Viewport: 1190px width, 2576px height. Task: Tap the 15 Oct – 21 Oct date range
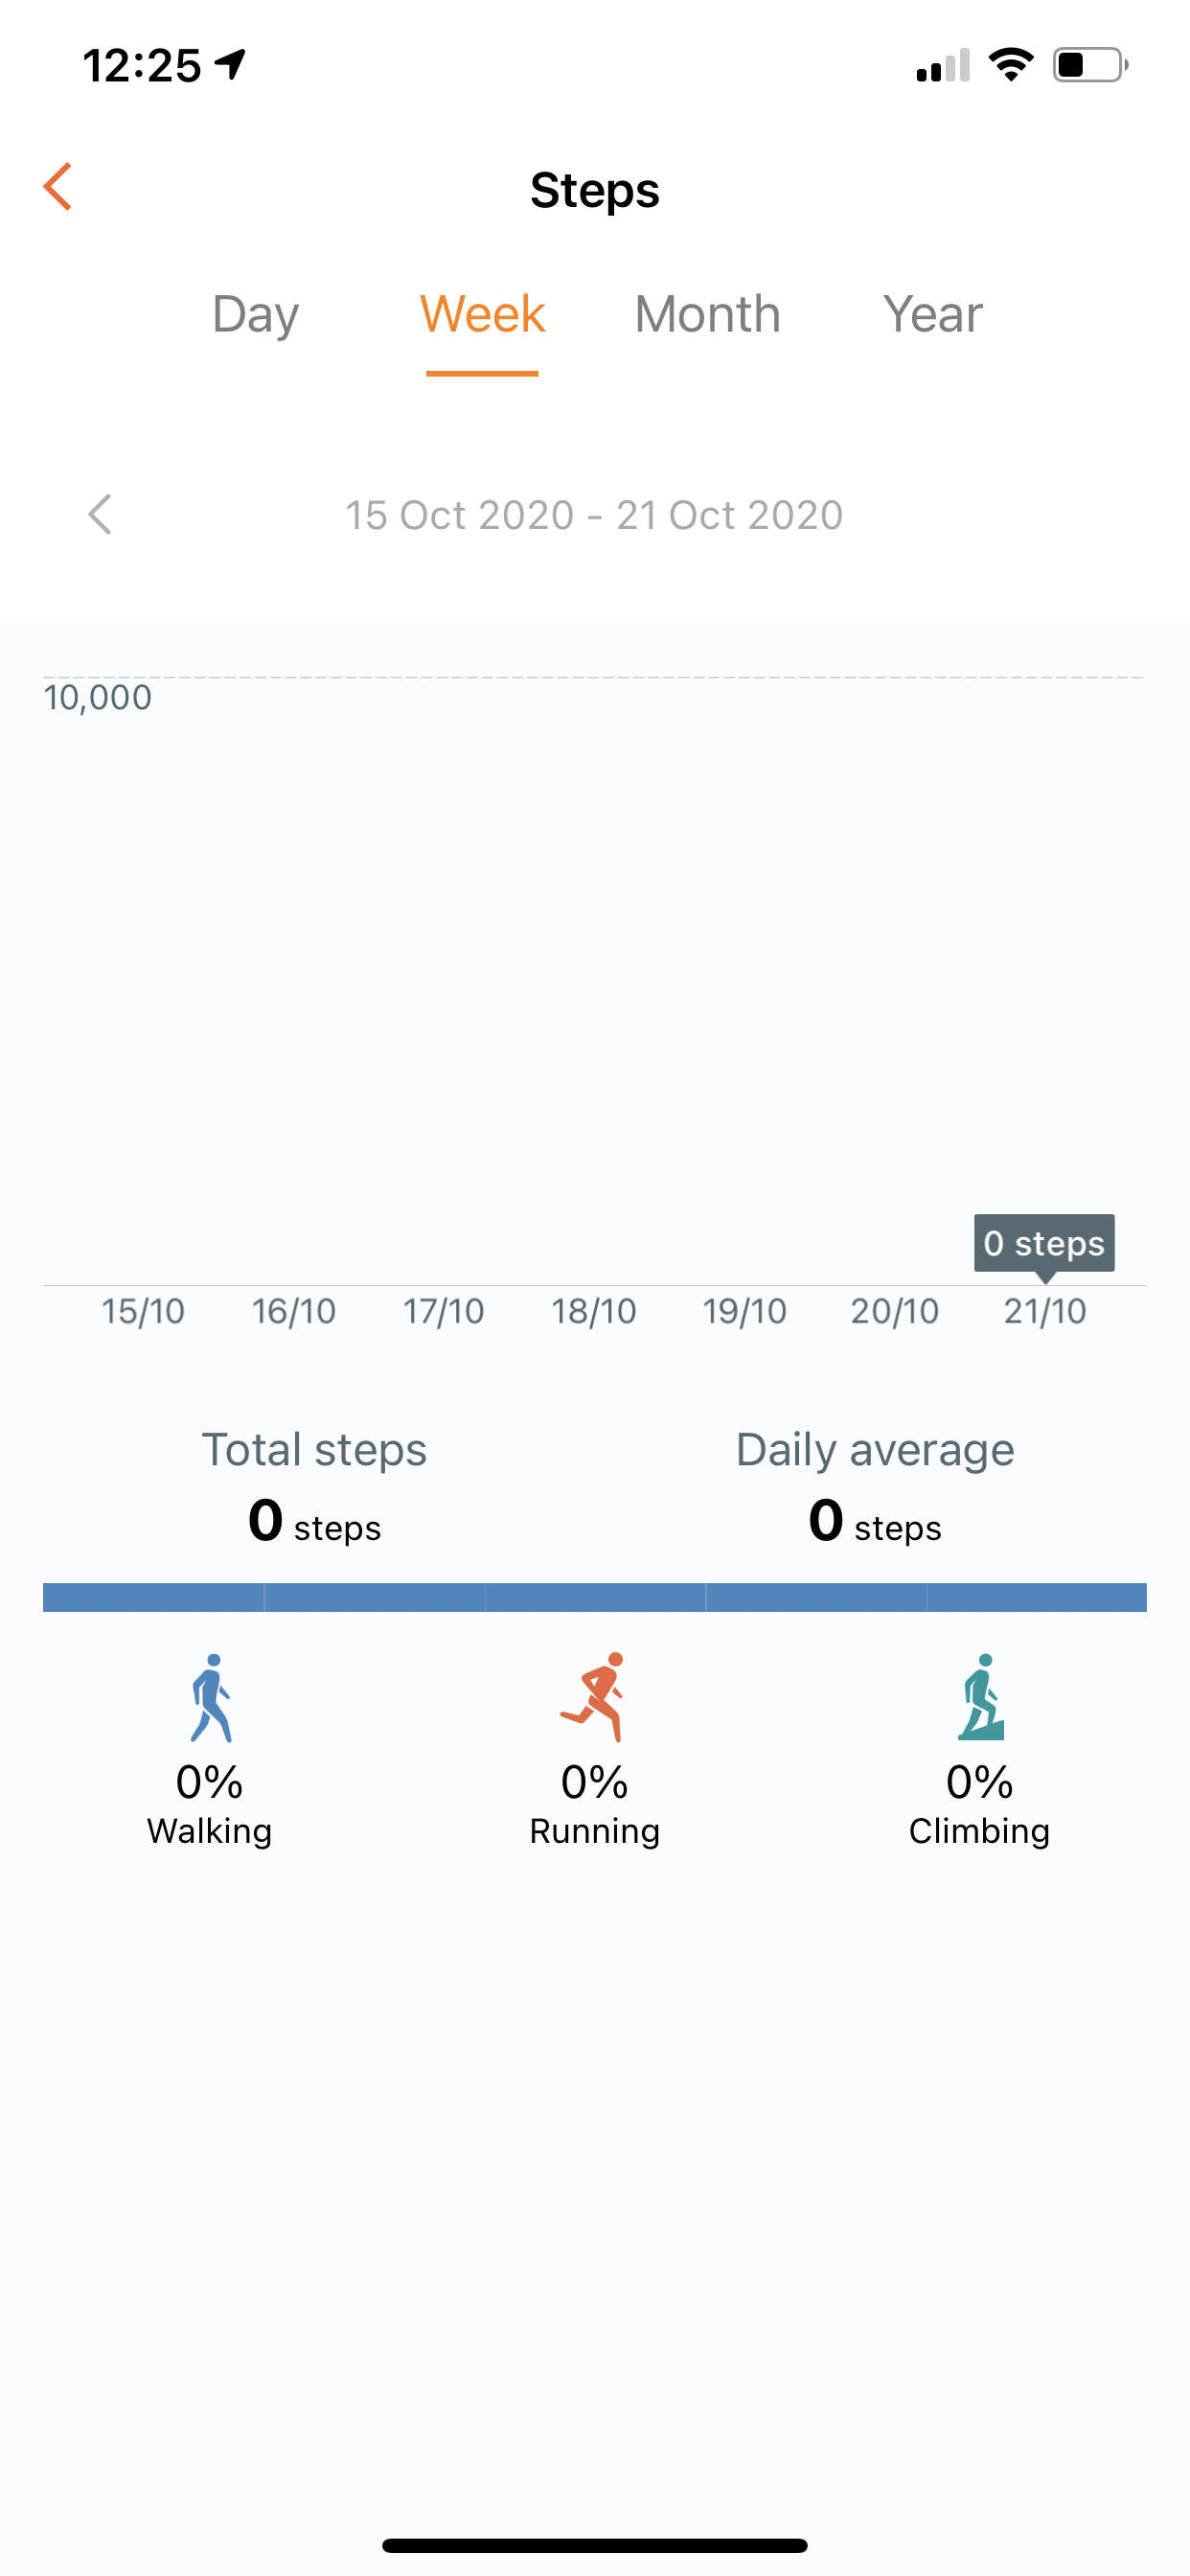tap(594, 515)
